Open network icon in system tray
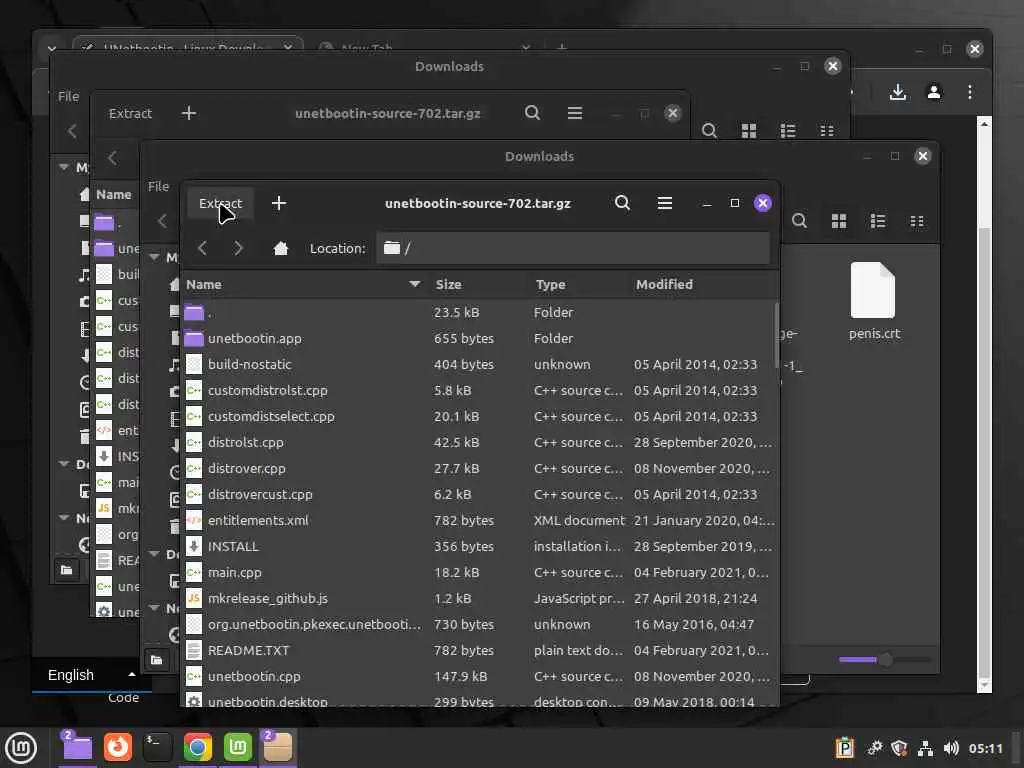 (925, 748)
